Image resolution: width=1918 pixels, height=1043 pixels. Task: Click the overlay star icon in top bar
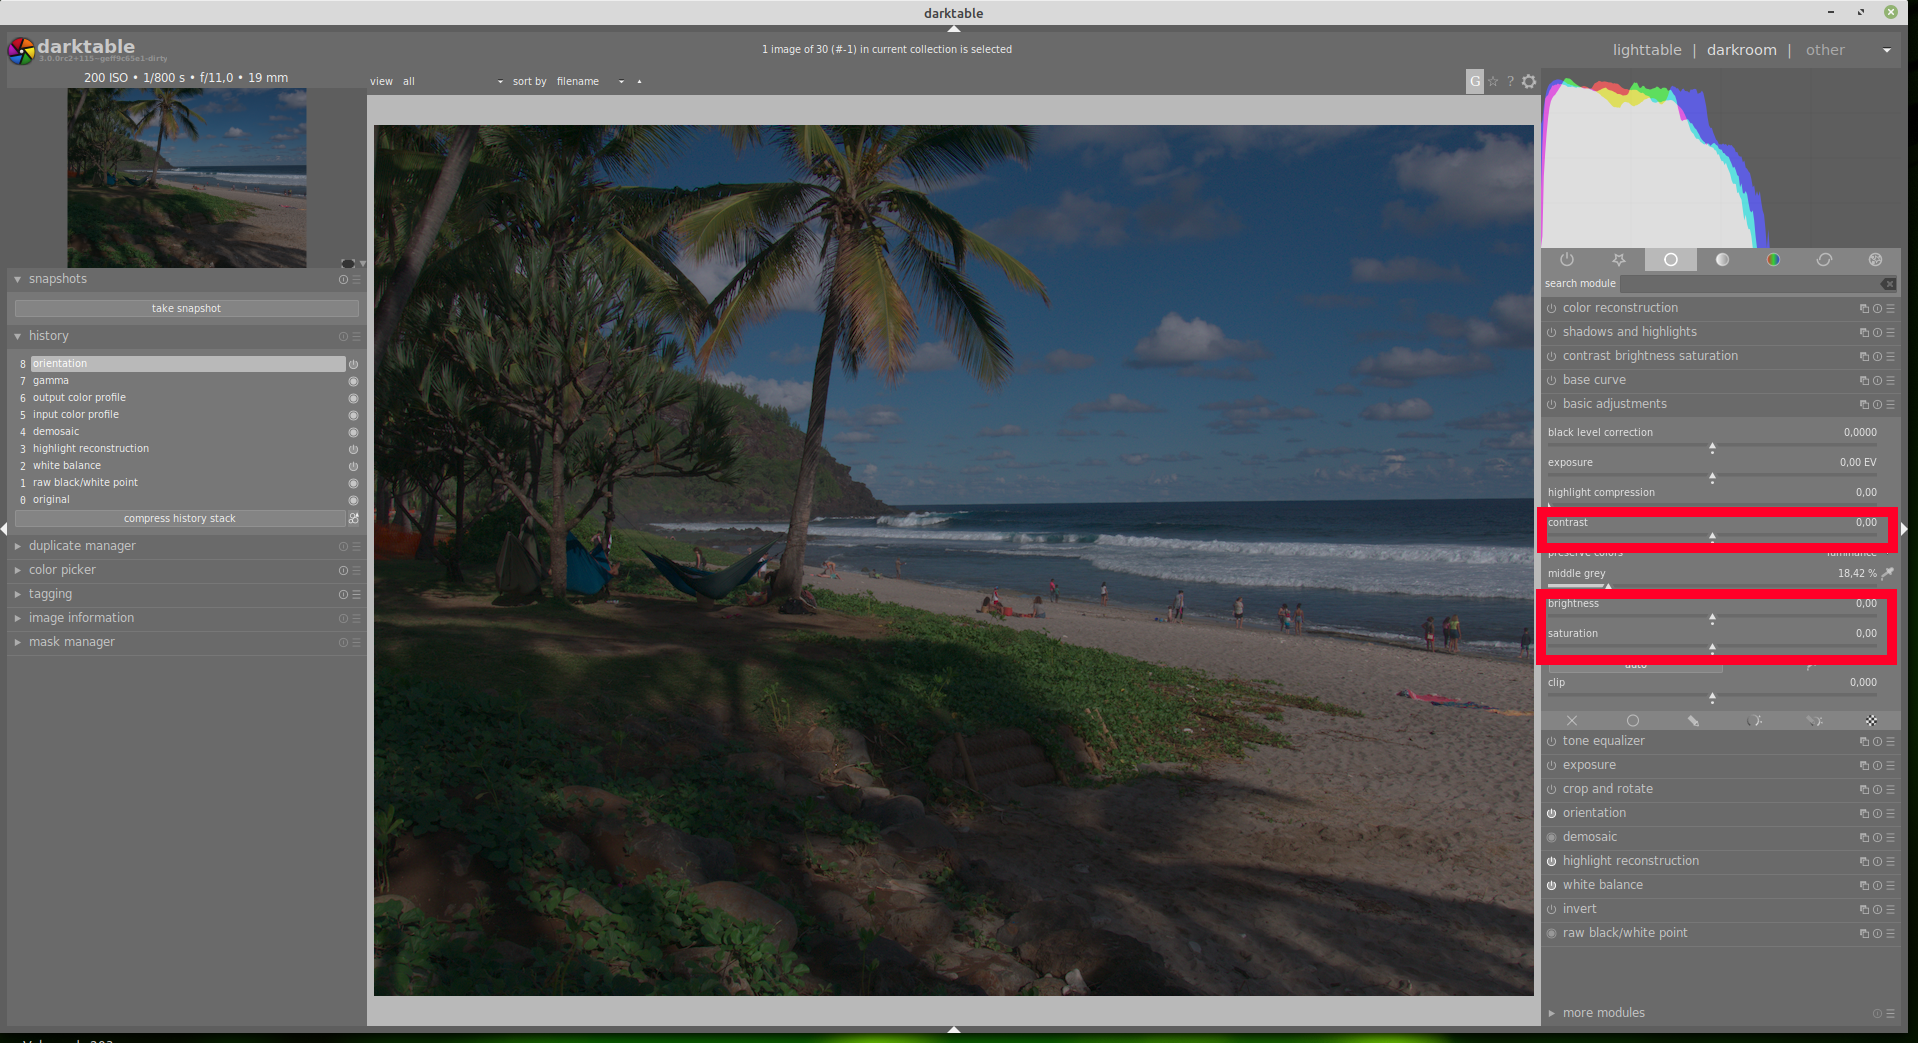point(1494,82)
